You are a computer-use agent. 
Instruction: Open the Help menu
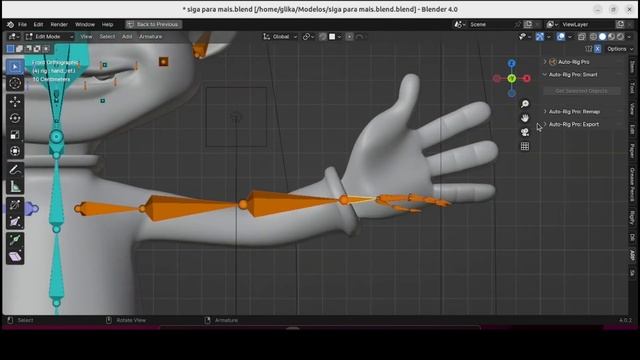107,24
